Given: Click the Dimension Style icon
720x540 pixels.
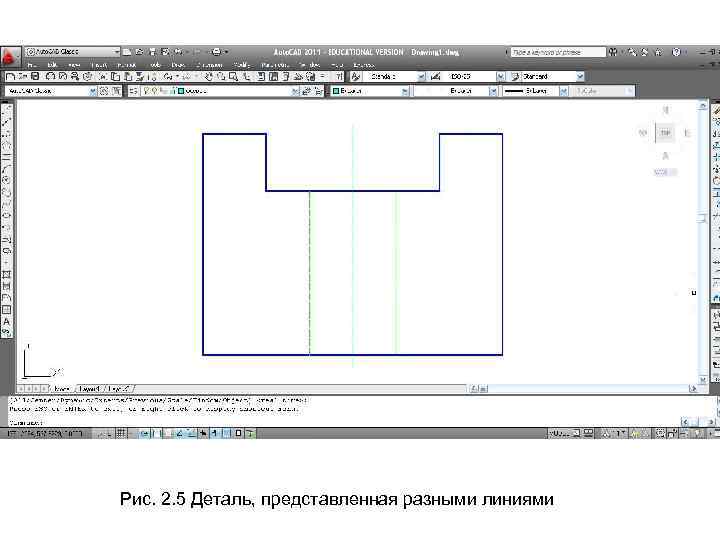Looking at the screenshot, I should 435,76.
